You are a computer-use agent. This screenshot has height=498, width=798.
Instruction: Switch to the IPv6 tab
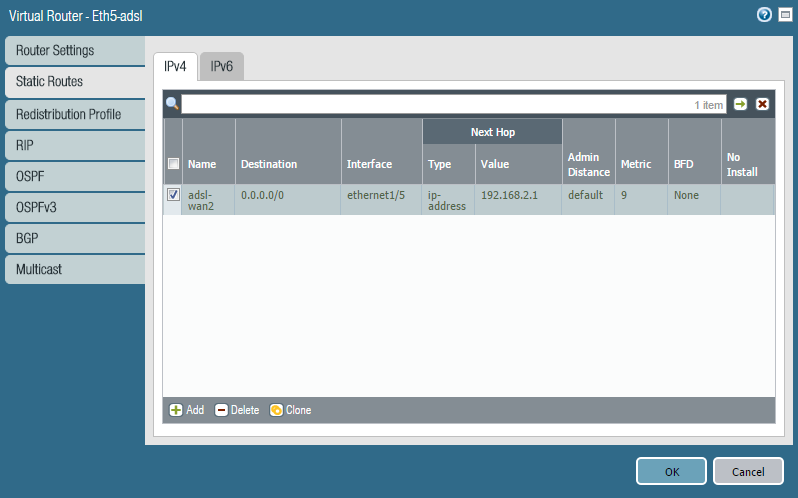pos(222,67)
